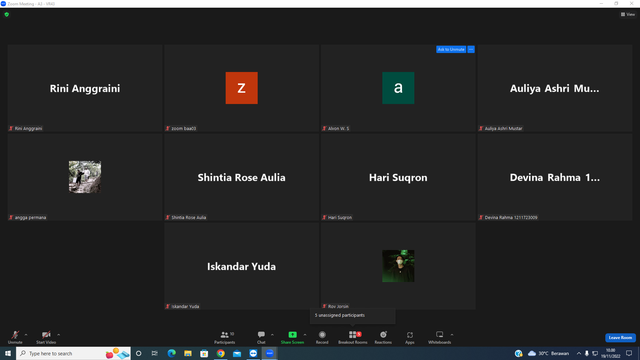
Task: Click the active Zoom taskbar icon
Action: coord(269,353)
